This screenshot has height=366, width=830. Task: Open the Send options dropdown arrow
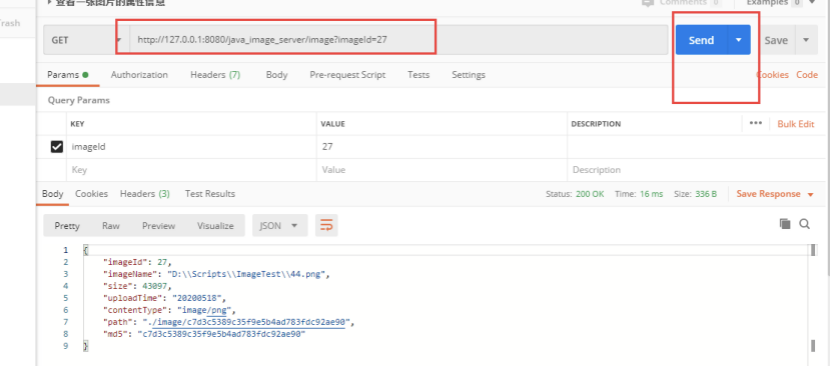(739, 40)
